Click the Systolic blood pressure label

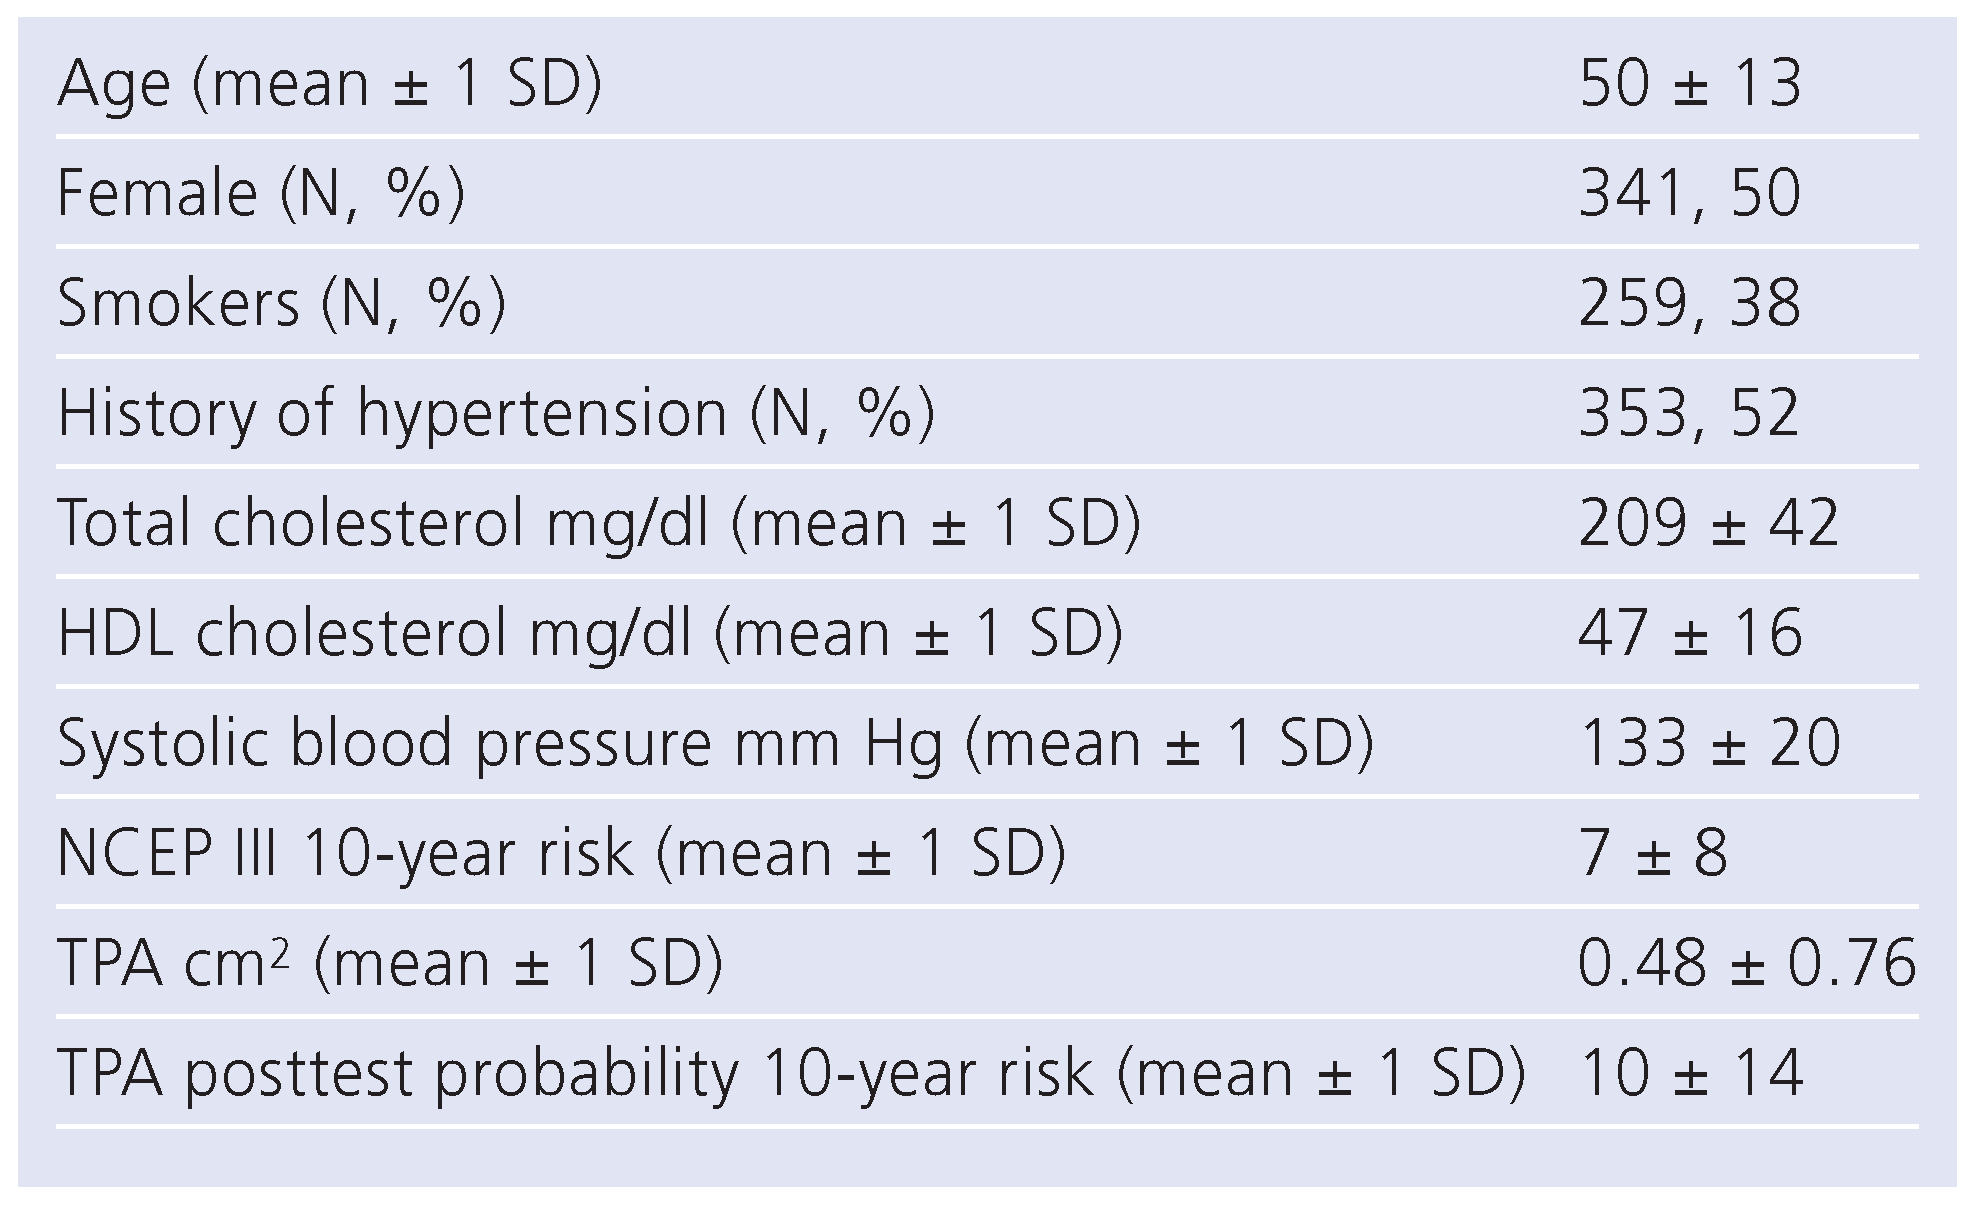[x=715, y=743]
